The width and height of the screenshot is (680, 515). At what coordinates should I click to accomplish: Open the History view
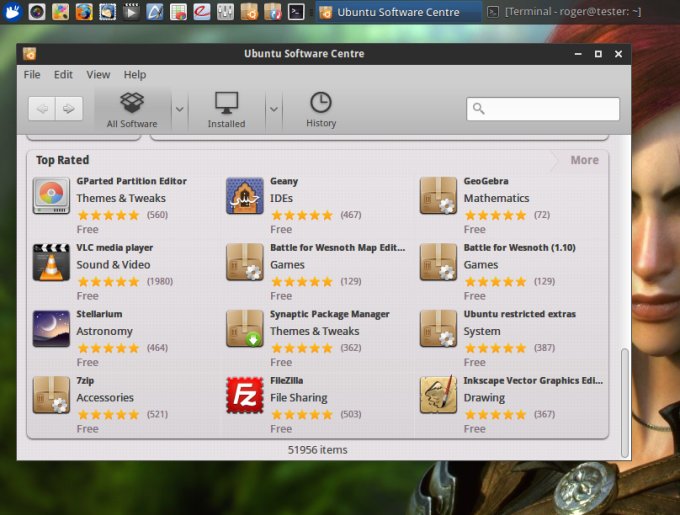(x=321, y=110)
